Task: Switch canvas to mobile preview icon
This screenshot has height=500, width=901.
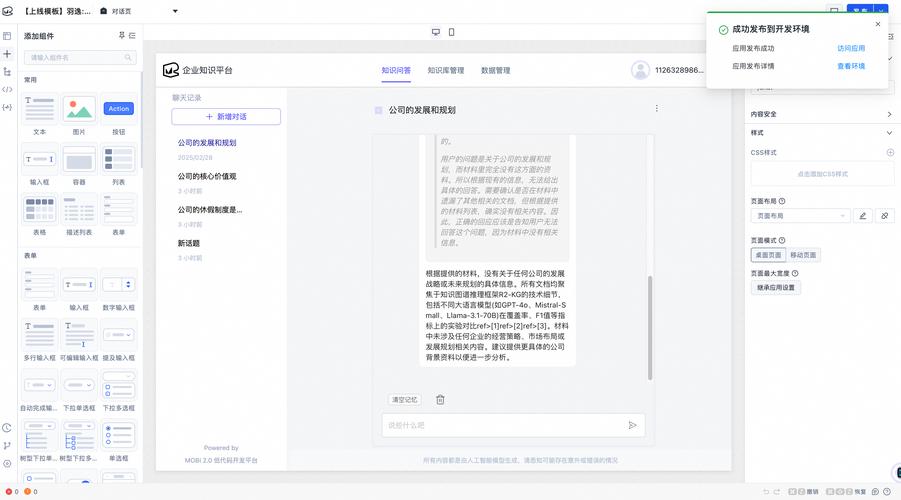Action: point(452,32)
